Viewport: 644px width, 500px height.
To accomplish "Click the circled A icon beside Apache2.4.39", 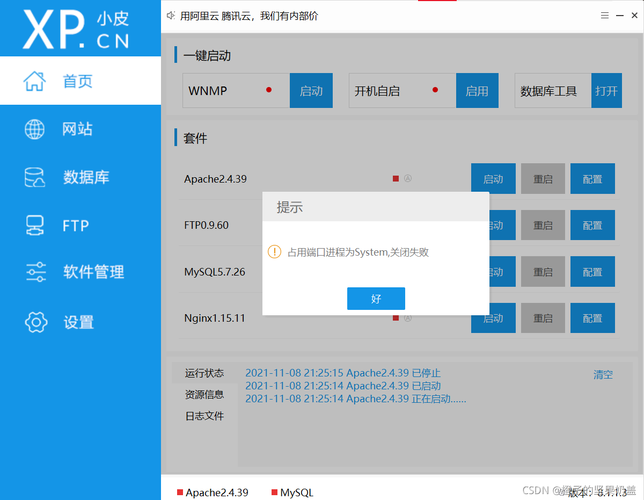I will point(407,178).
